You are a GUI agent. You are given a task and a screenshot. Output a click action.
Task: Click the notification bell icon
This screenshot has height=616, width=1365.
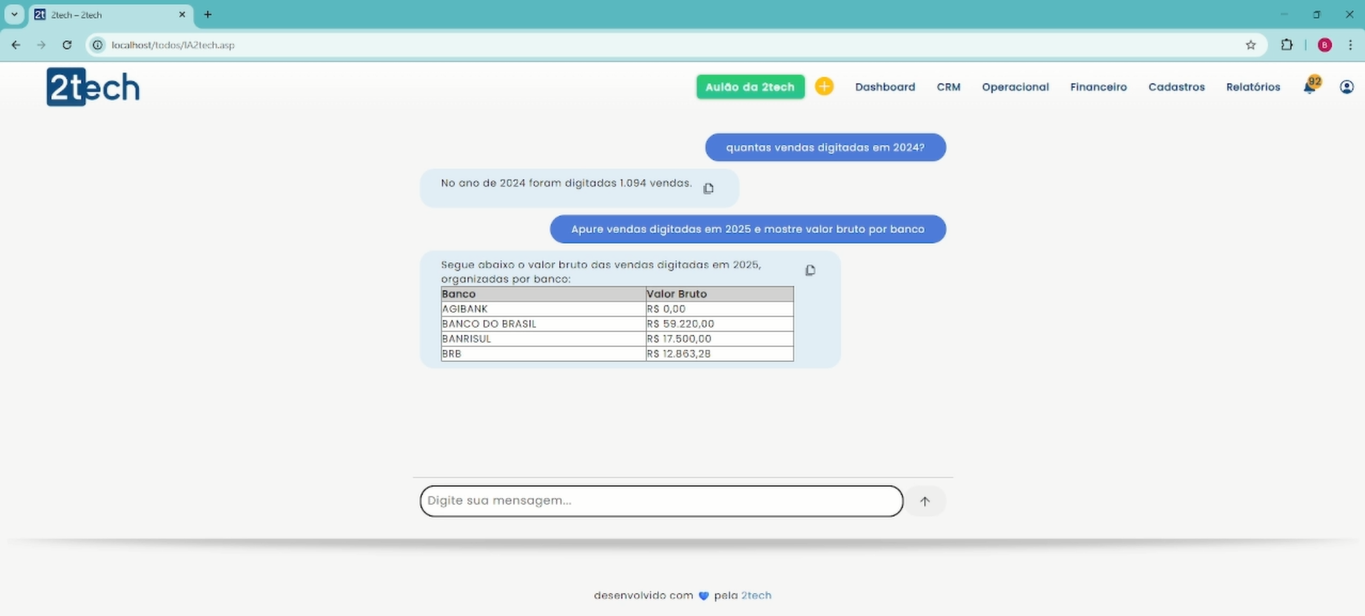coord(1310,87)
